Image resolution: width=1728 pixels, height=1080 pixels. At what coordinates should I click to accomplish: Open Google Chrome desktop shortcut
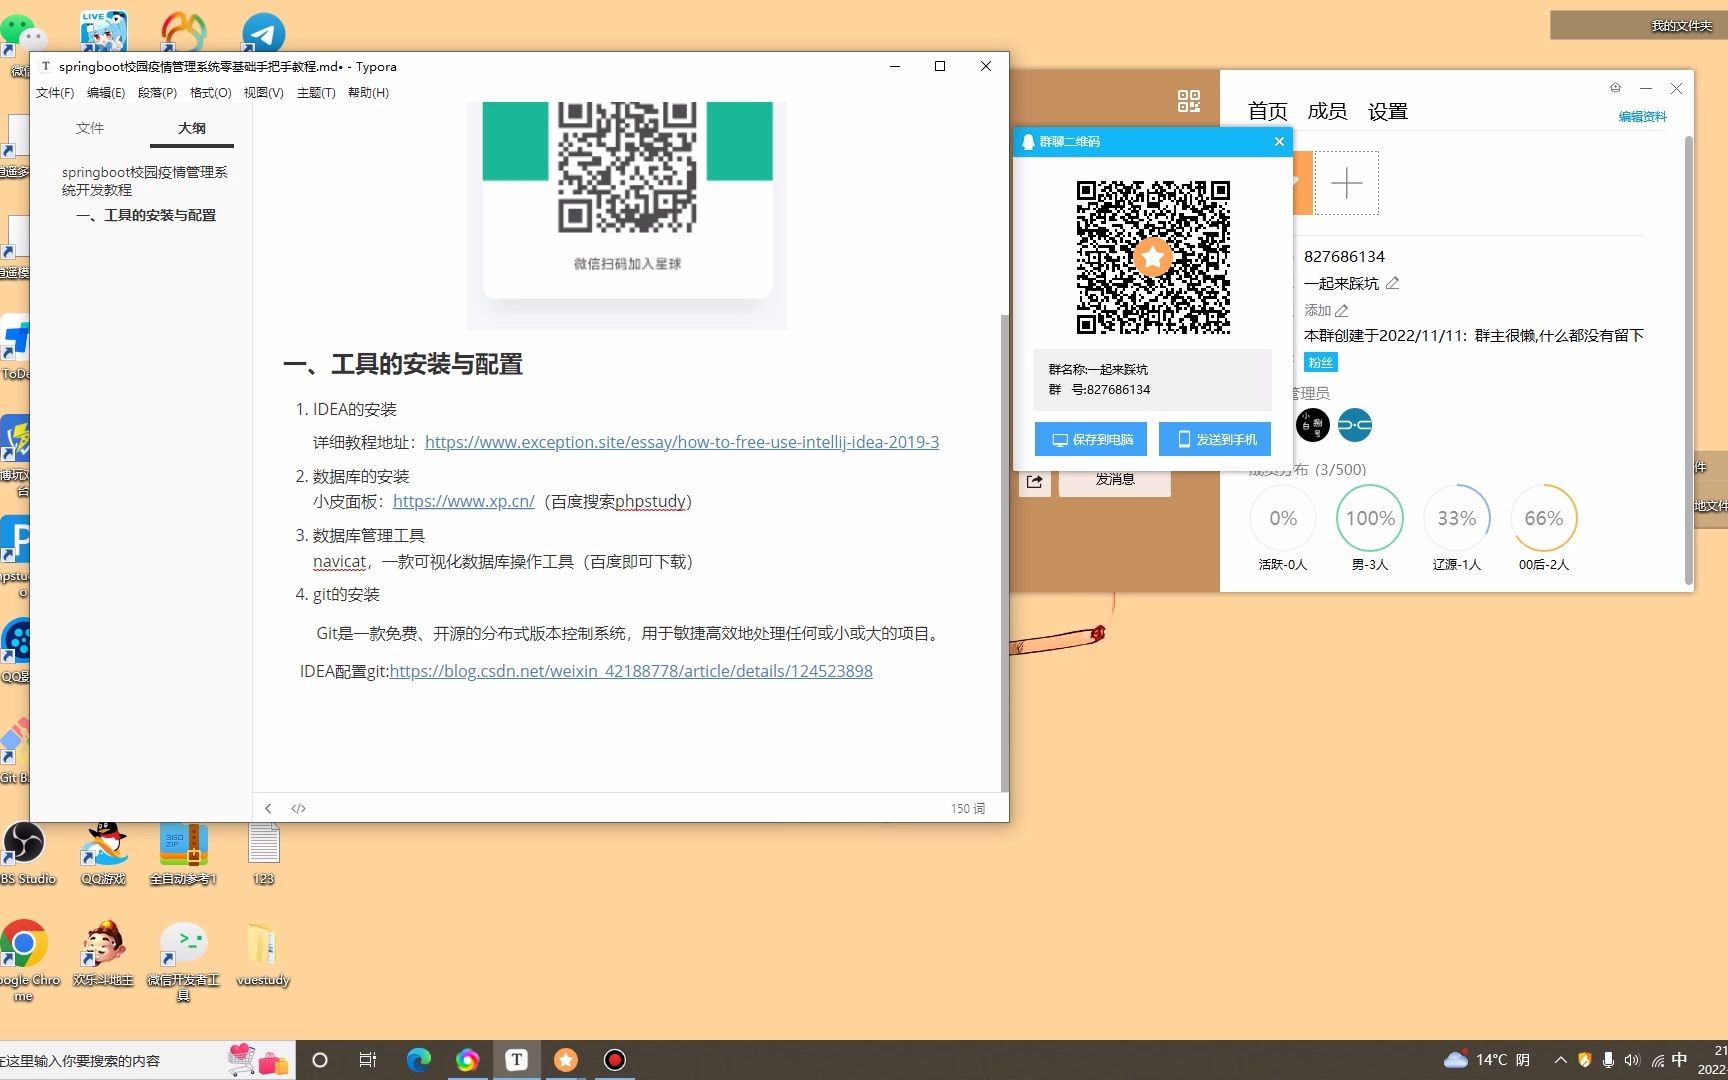click(26, 960)
